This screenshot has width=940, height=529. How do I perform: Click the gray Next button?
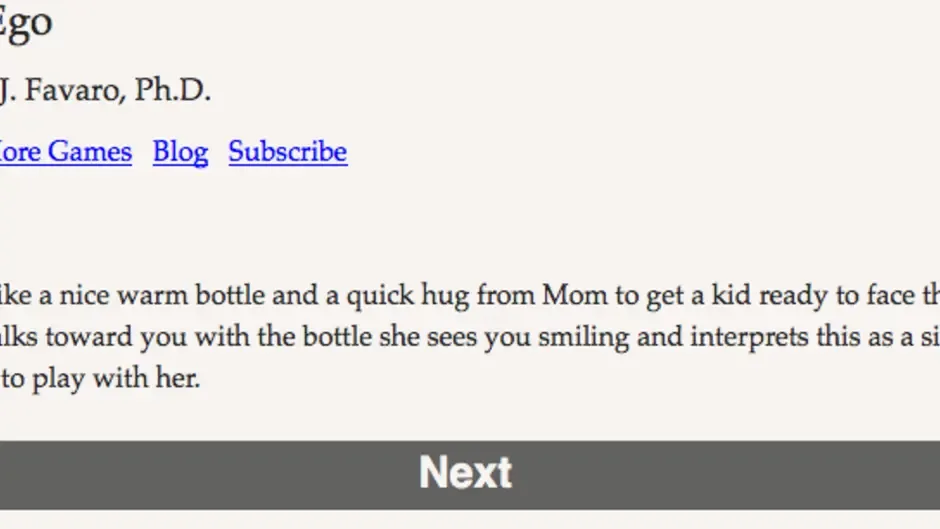click(470, 474)
